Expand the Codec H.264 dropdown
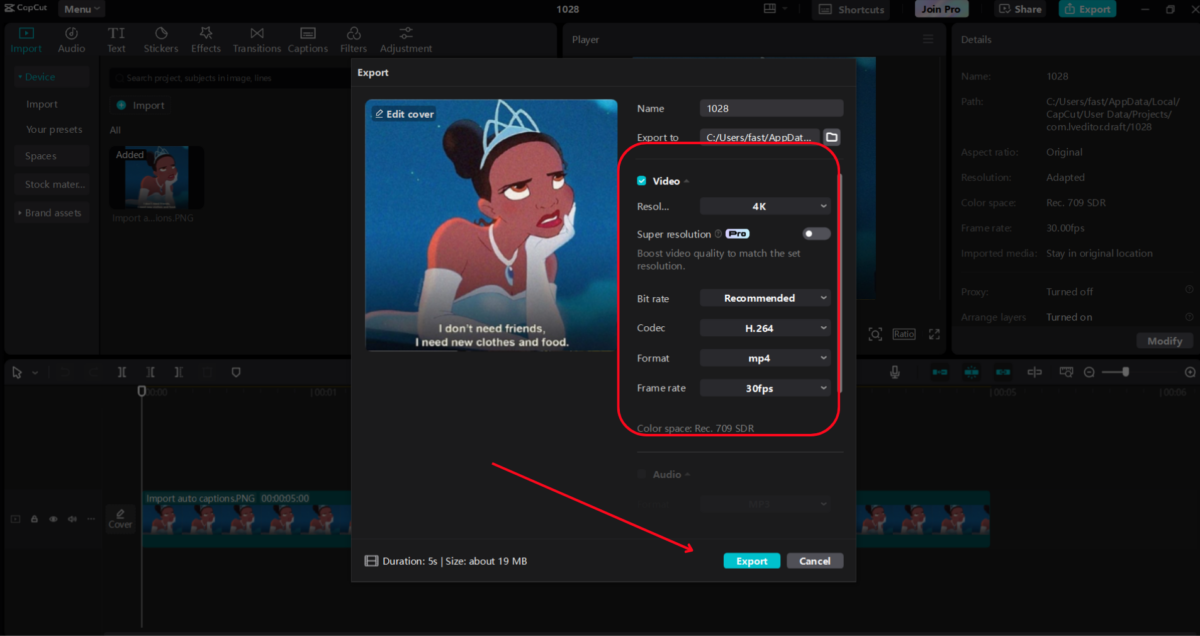This screenshot has width=1200, height=636. pos(765,328)
